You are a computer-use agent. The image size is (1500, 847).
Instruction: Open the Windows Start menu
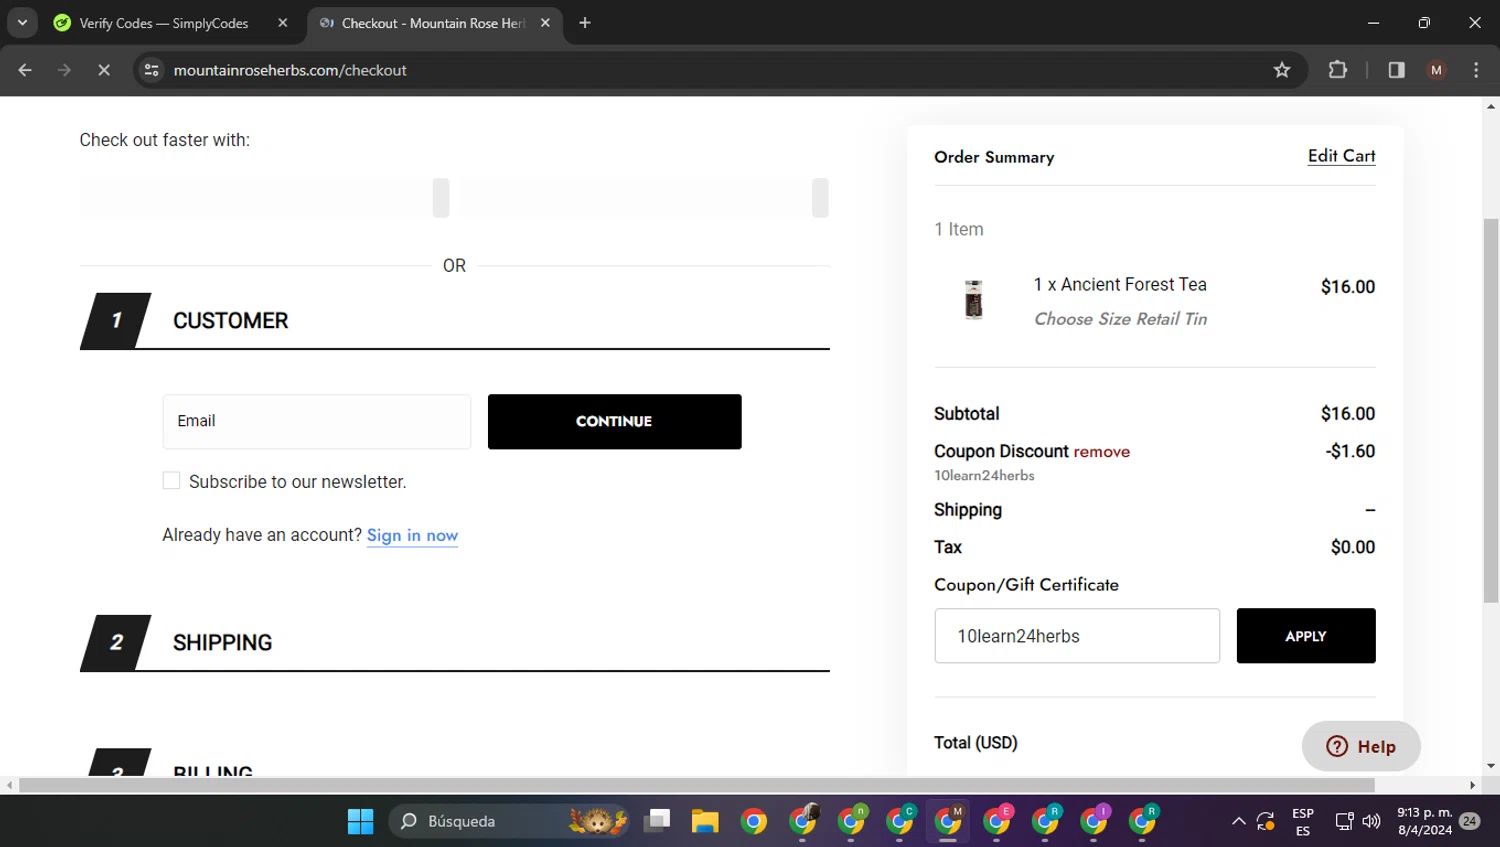coord(360,821)
